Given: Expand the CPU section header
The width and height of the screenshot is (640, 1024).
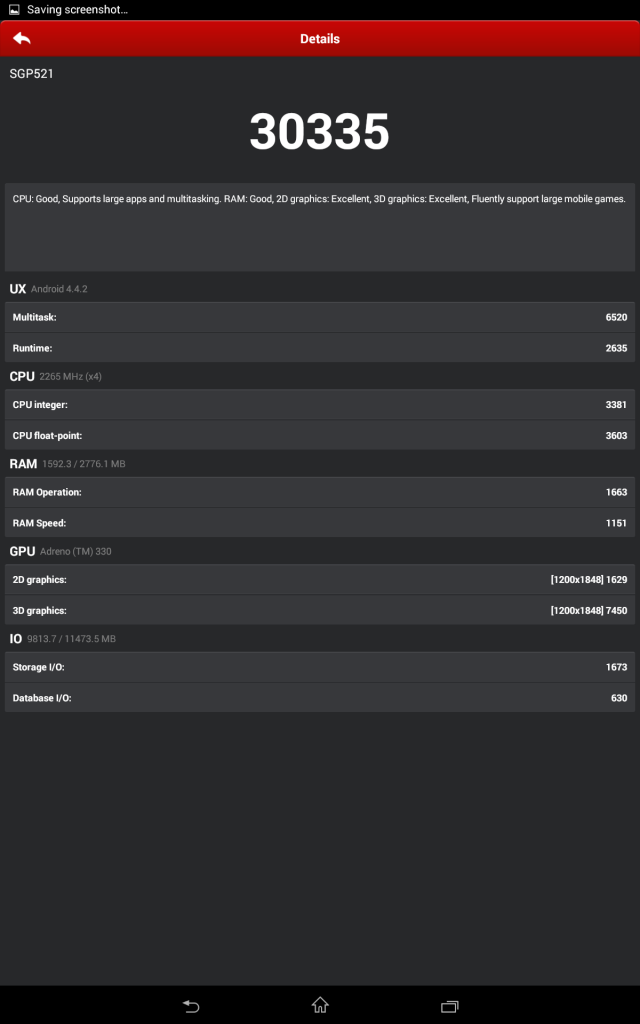Looking at the screenshot, I should click(x=320, y=376).
